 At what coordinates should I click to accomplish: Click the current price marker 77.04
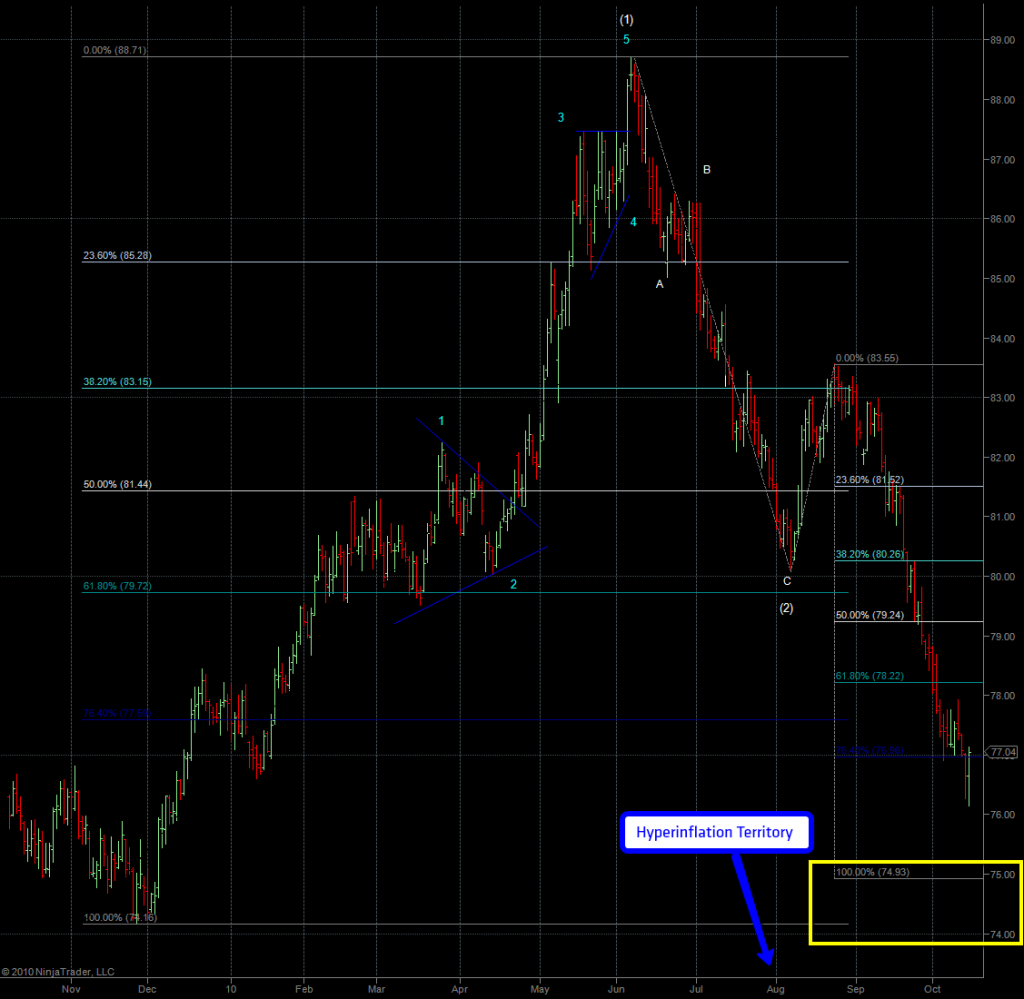[1005, 751]
